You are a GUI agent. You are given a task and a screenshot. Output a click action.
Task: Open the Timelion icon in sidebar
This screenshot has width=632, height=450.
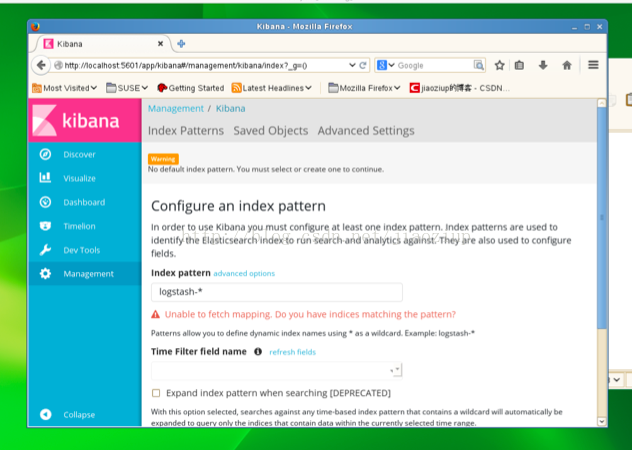pyautogui.click(x=45, y=226)
